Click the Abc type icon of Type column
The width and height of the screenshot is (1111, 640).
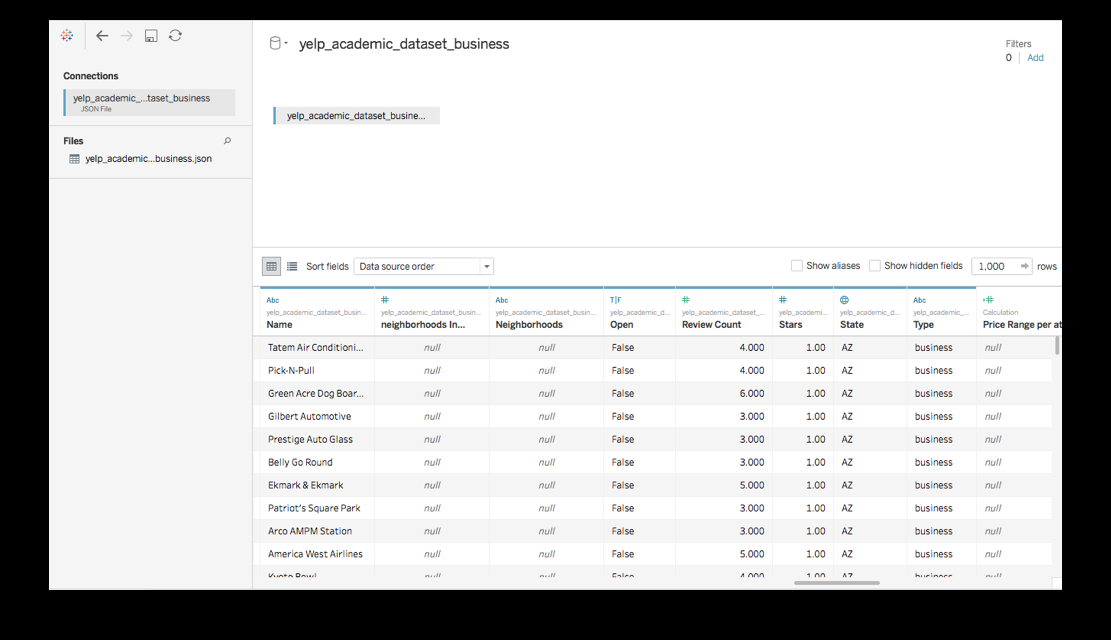click(920, 300)
